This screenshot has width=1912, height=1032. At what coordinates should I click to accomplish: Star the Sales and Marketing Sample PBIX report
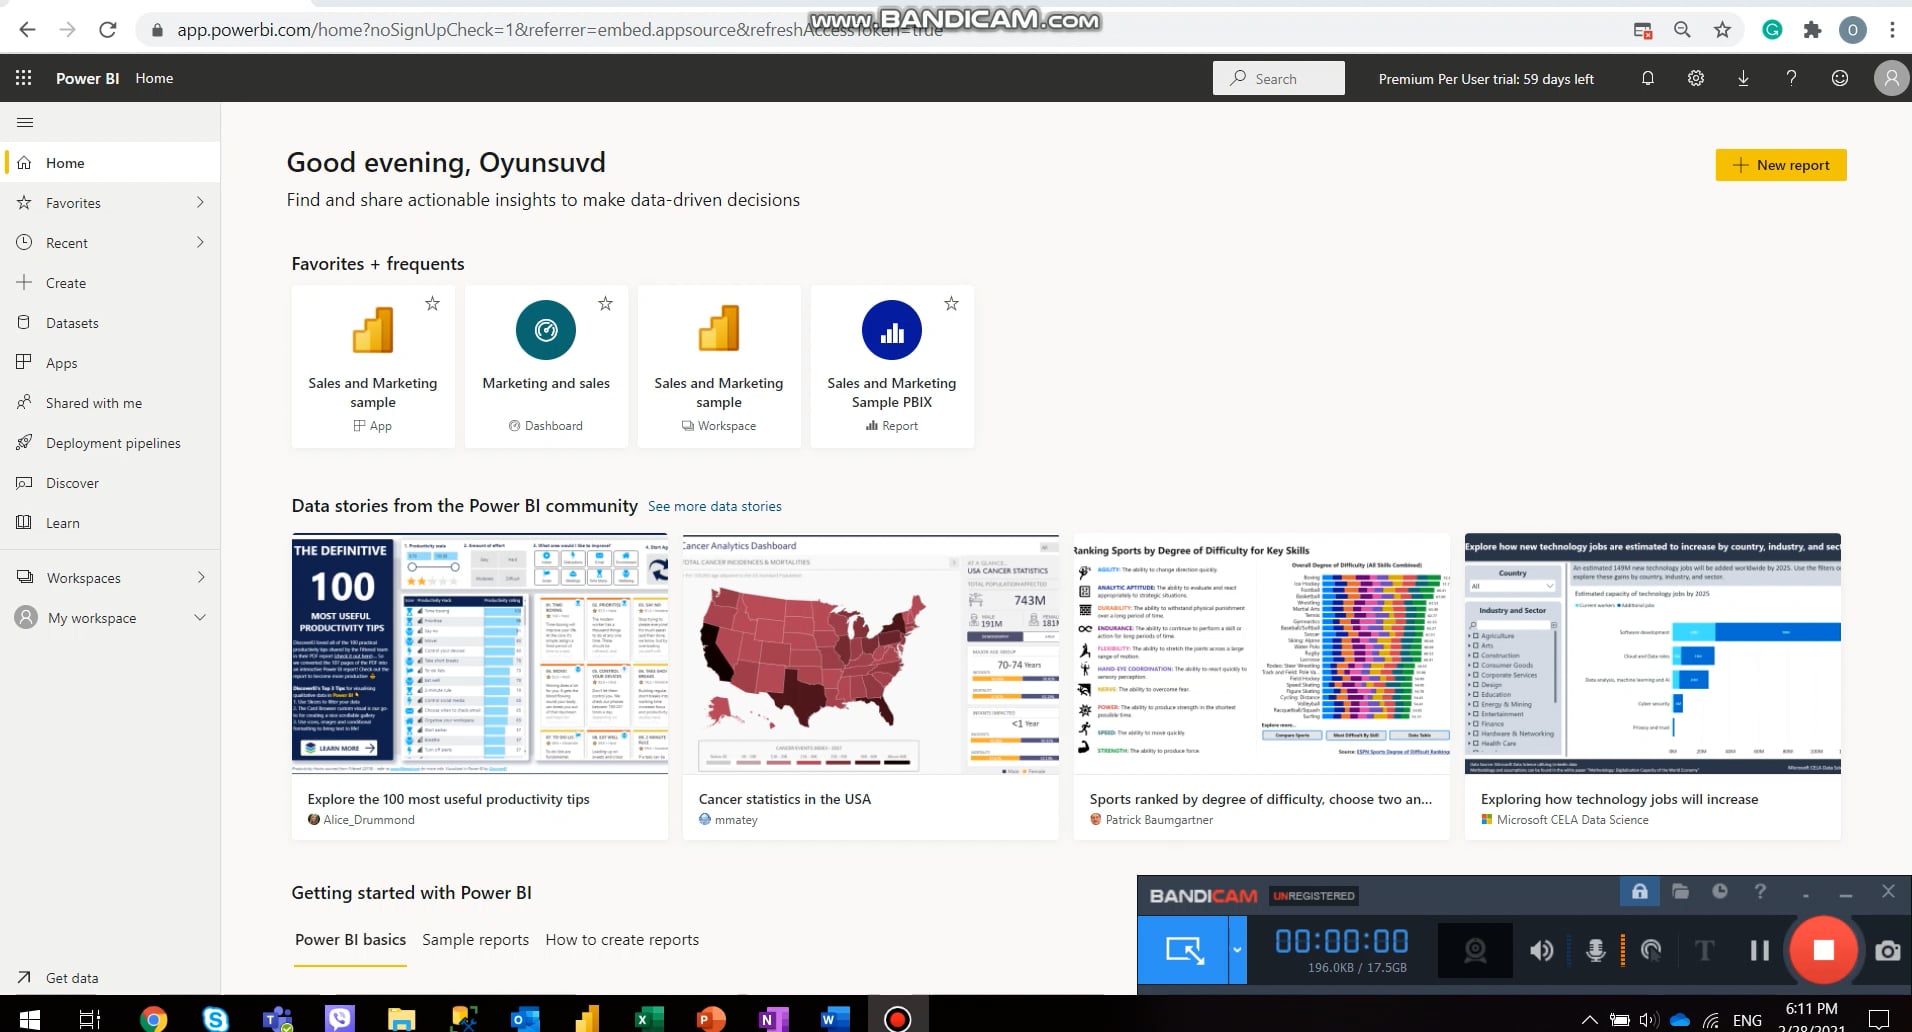point(951,303)
